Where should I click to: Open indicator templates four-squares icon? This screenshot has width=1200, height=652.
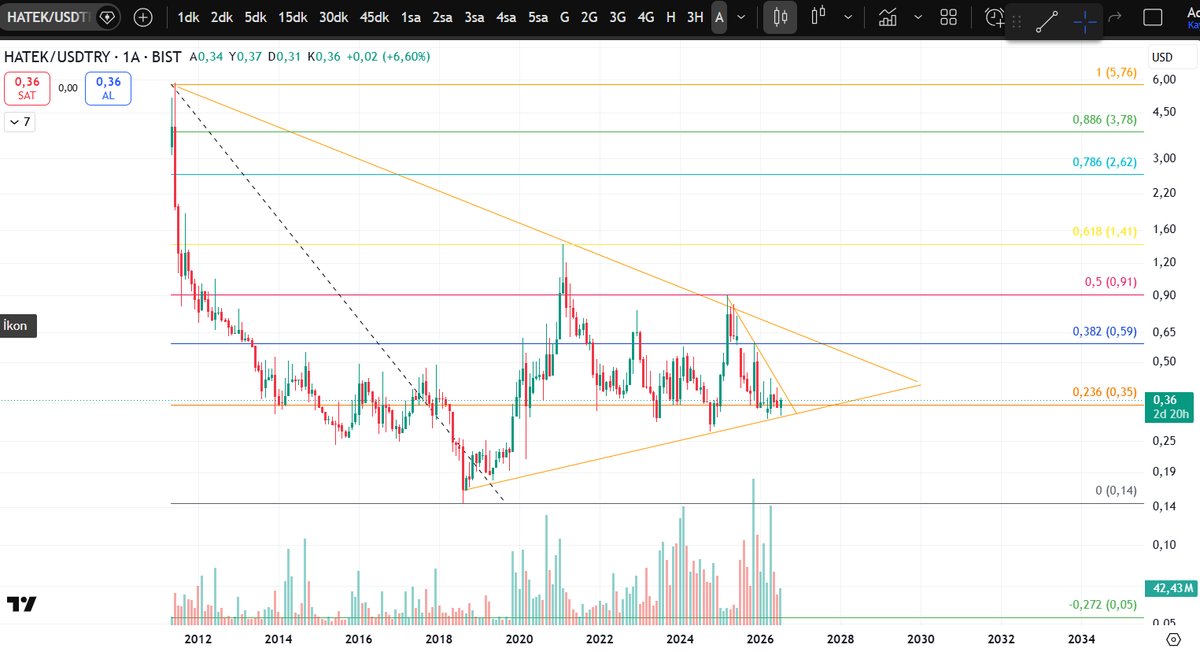(949, 17)
